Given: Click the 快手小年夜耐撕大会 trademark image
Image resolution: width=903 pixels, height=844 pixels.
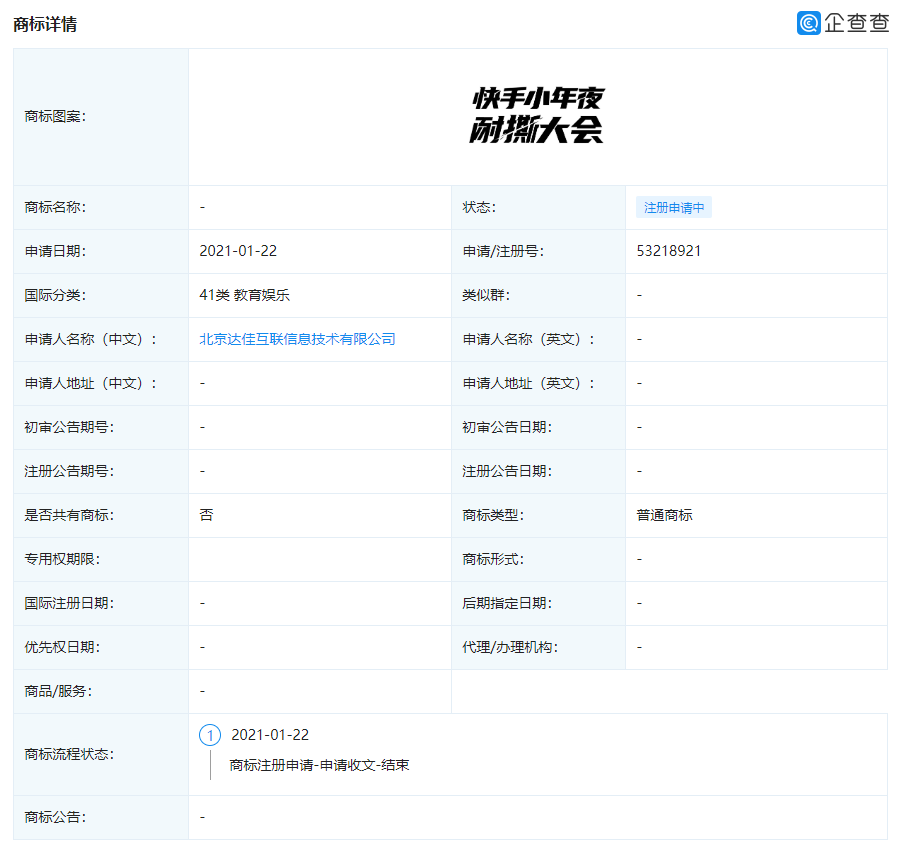Looking at the screenshot, I should (x=537, y=115).
